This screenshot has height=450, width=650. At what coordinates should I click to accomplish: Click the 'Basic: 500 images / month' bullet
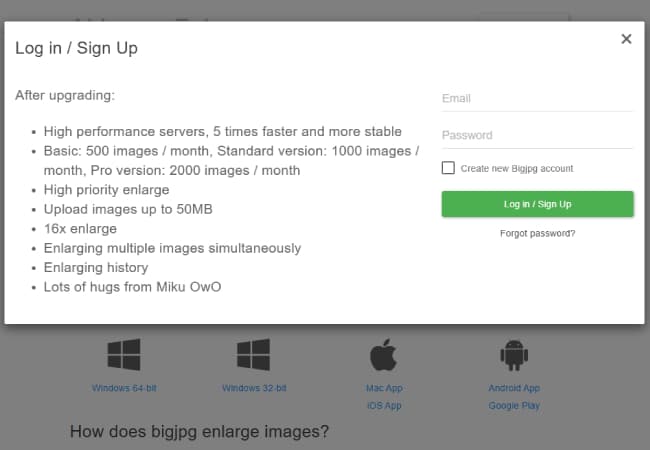point(231,161)
